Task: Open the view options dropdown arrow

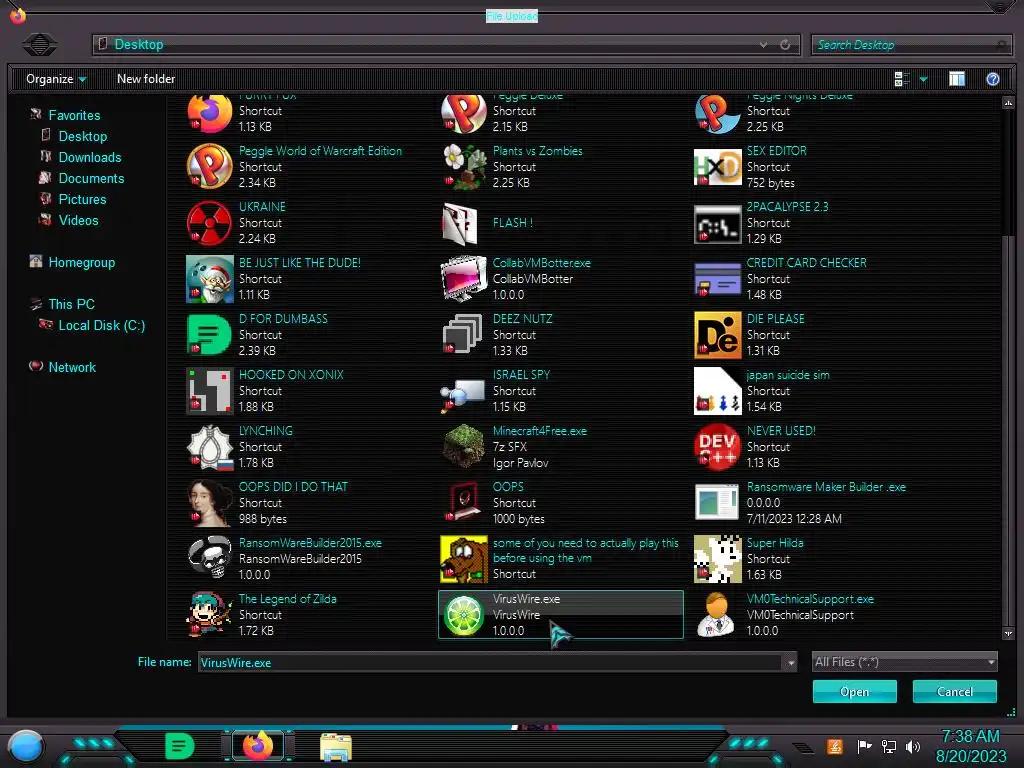Action: pyautogui.click(x=923, y=79)
